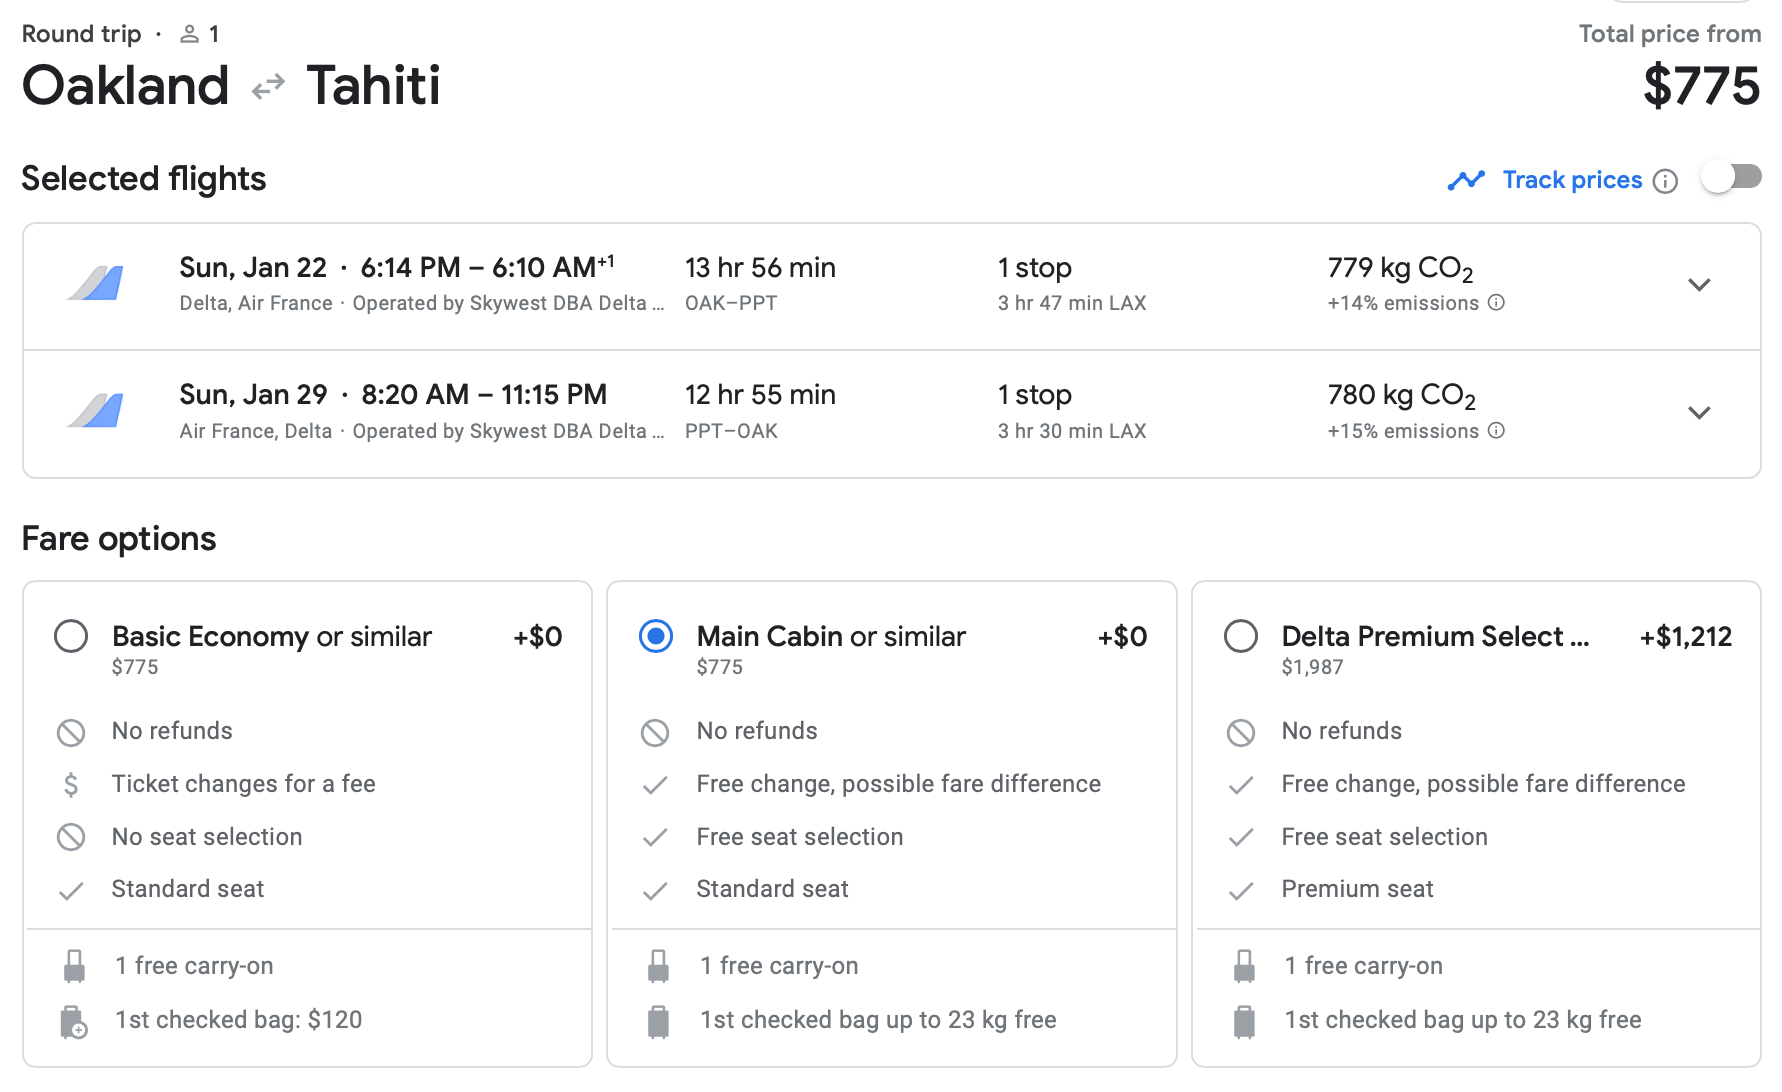
Task: Enable the Track prices toggle switch
Action: click(x=1731, y=178)
